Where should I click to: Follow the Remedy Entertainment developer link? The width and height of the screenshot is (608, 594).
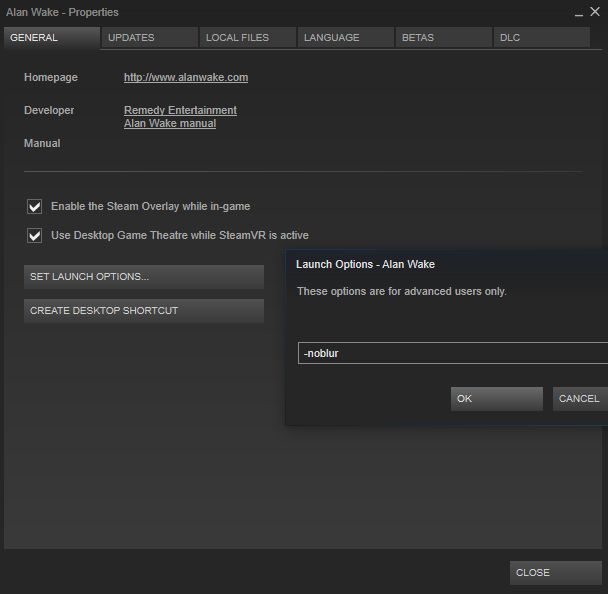[x=180, y=111]
